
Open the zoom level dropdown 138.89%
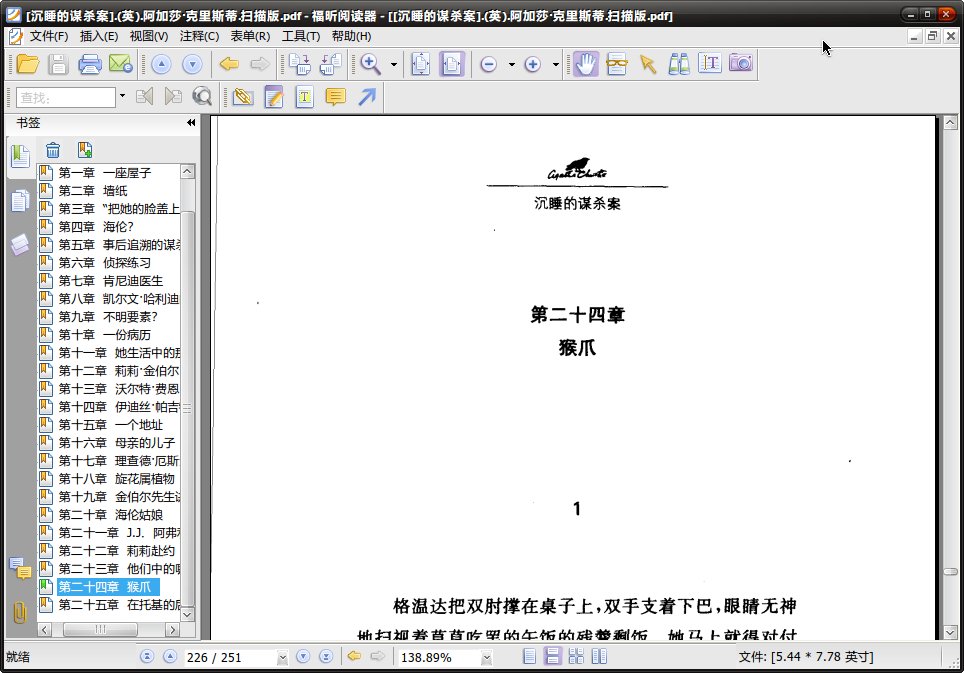coord(486,658)
